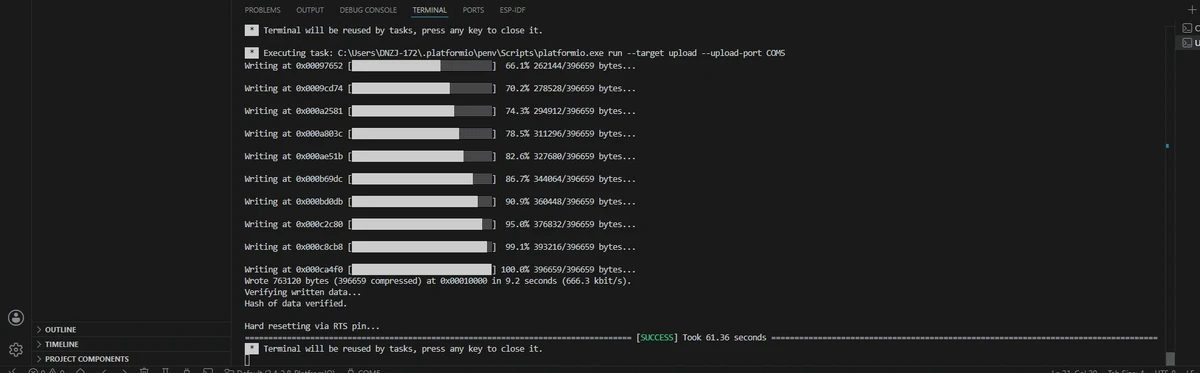This screenshot has width=1200, height=373.
Task: Click the 86.7% 344064/396659 bytes text
Action: pos(570,179)
